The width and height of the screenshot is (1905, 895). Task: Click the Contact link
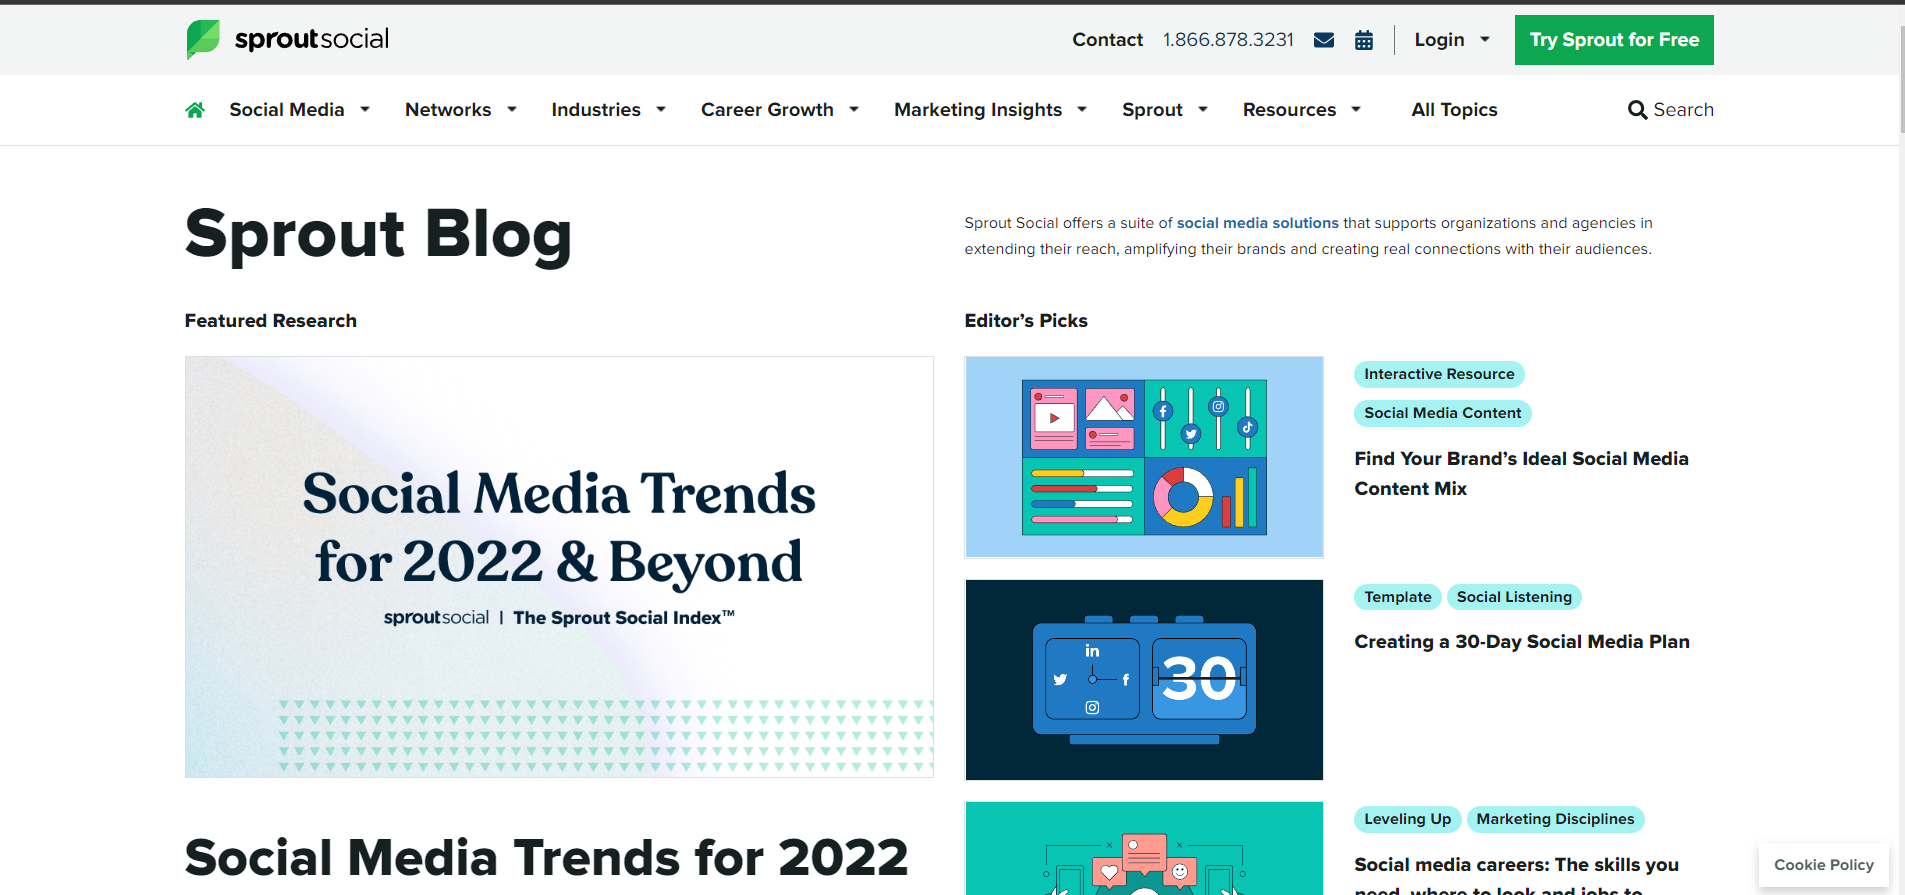(x=1107, y=40)
